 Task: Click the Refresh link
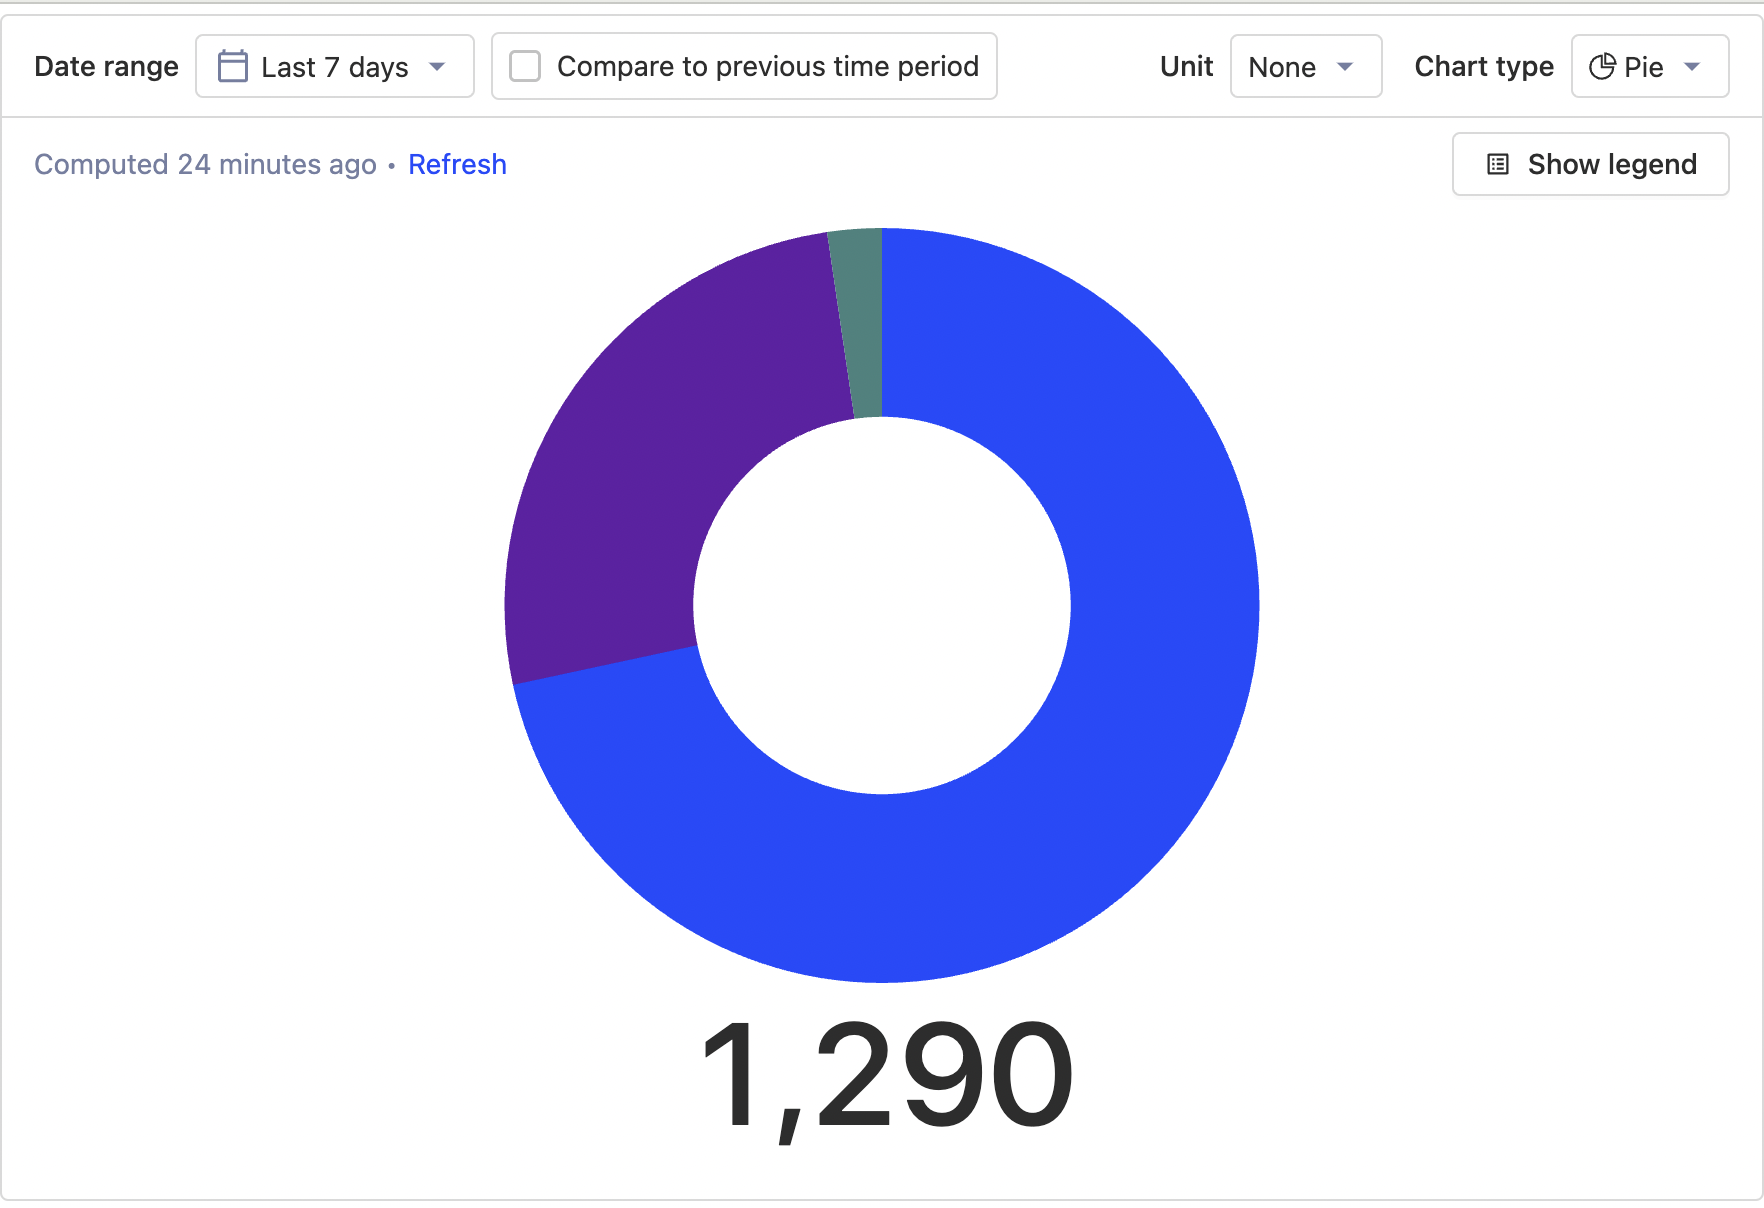(x=457, y=164)
